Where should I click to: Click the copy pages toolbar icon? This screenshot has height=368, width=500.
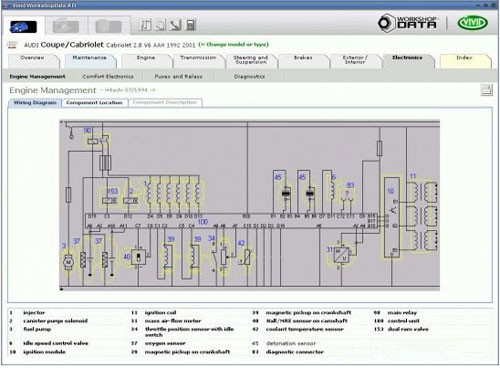pyautogui.click(x=161, y=25)
